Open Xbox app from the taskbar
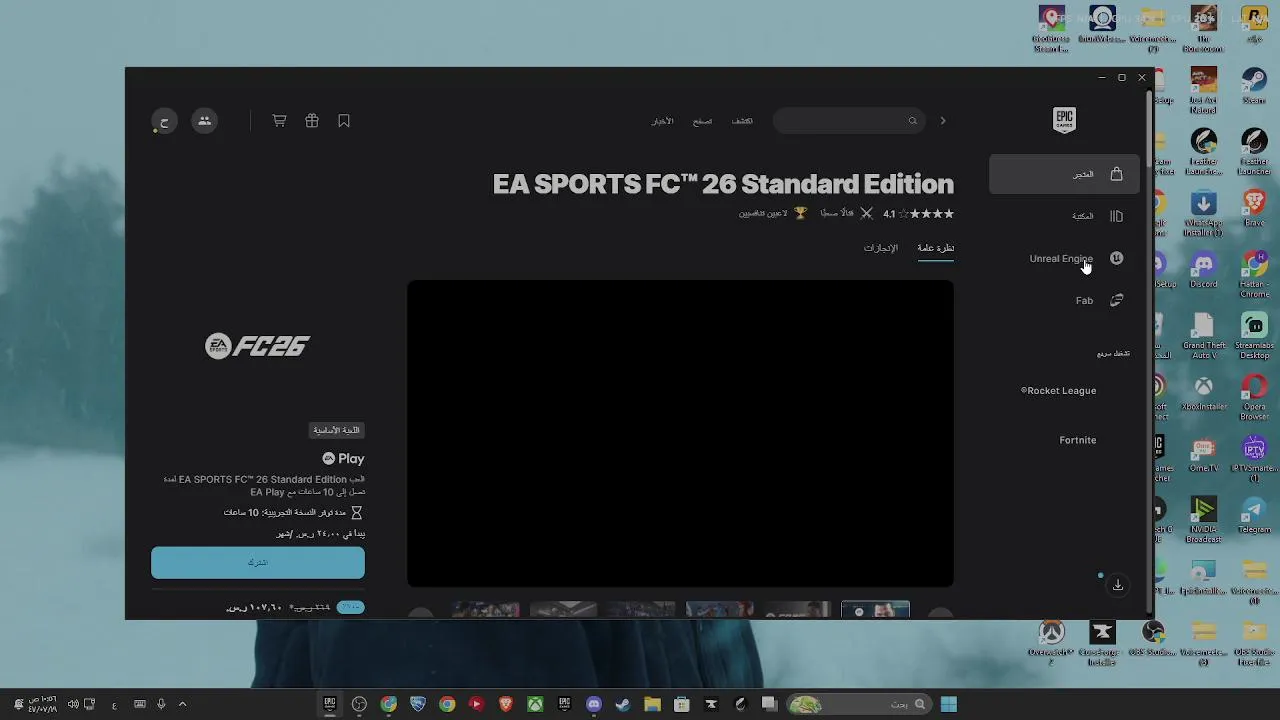This screenshot has height=720, width=1280. tap(535, 704)
